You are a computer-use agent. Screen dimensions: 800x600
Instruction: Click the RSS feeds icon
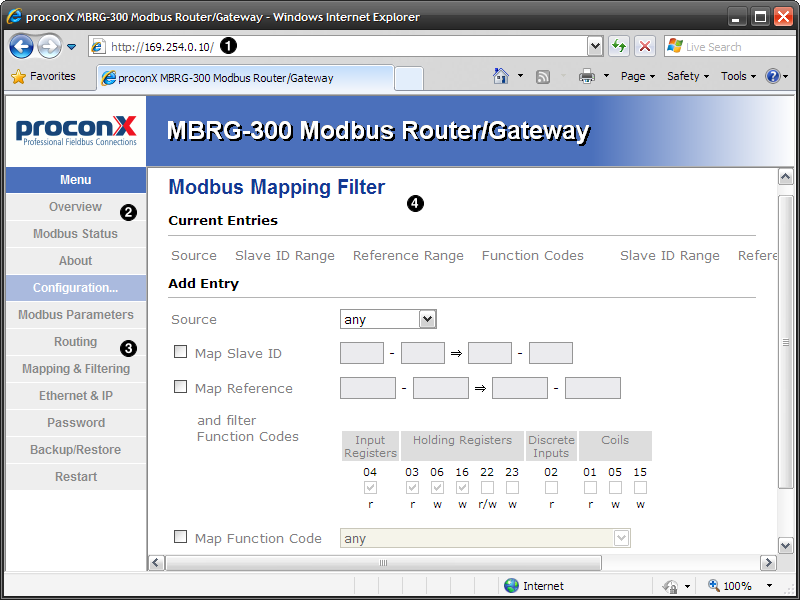click(543, 77)
